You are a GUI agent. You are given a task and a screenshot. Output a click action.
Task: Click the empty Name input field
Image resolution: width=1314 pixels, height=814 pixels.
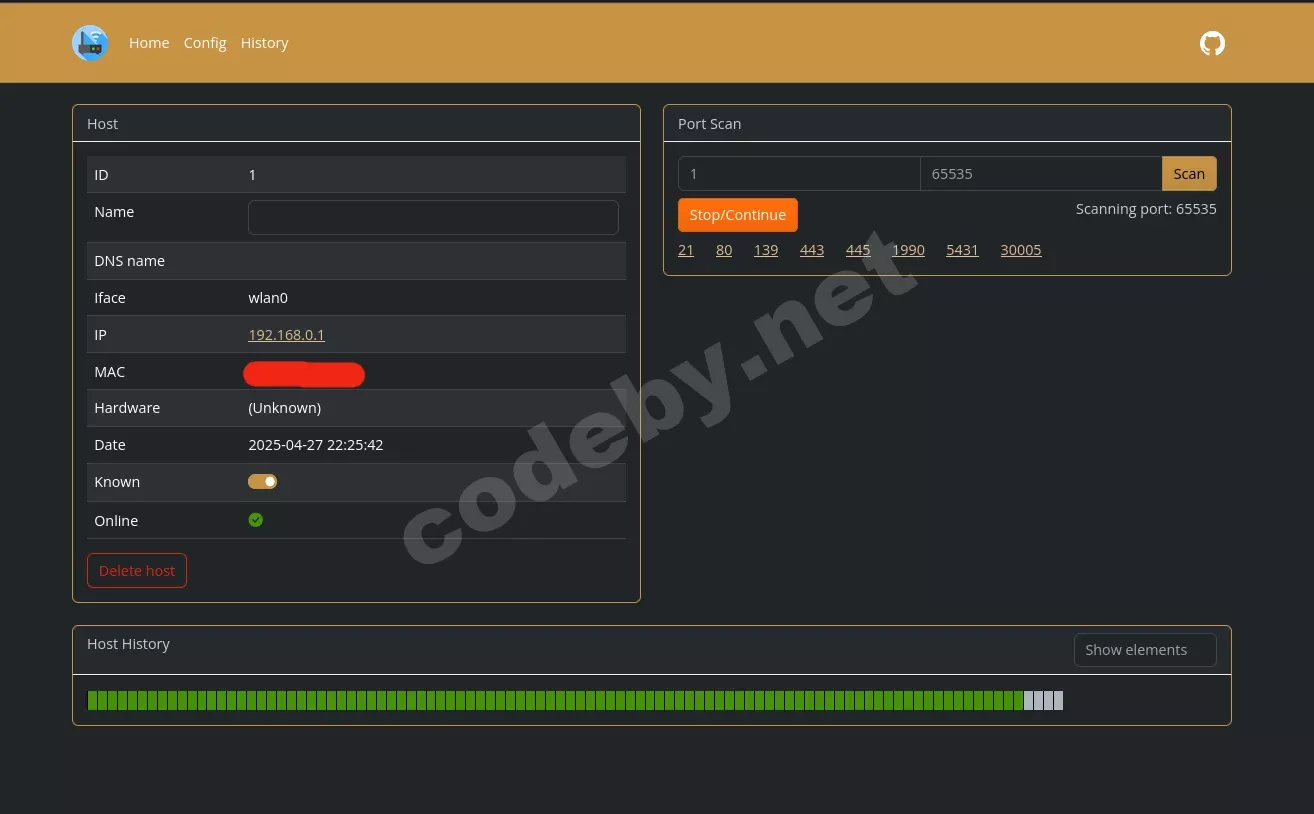coord(432,217)
